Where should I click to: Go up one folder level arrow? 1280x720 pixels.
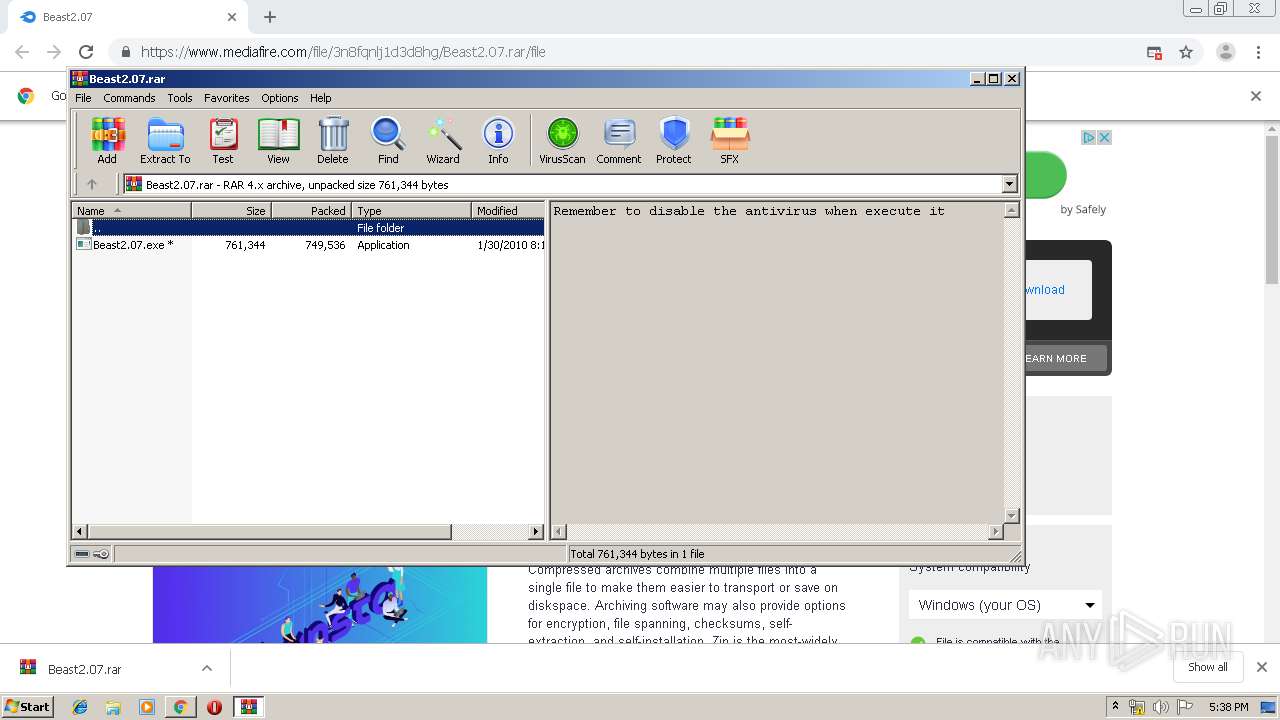pyautogui.click(x=92, y=184)
